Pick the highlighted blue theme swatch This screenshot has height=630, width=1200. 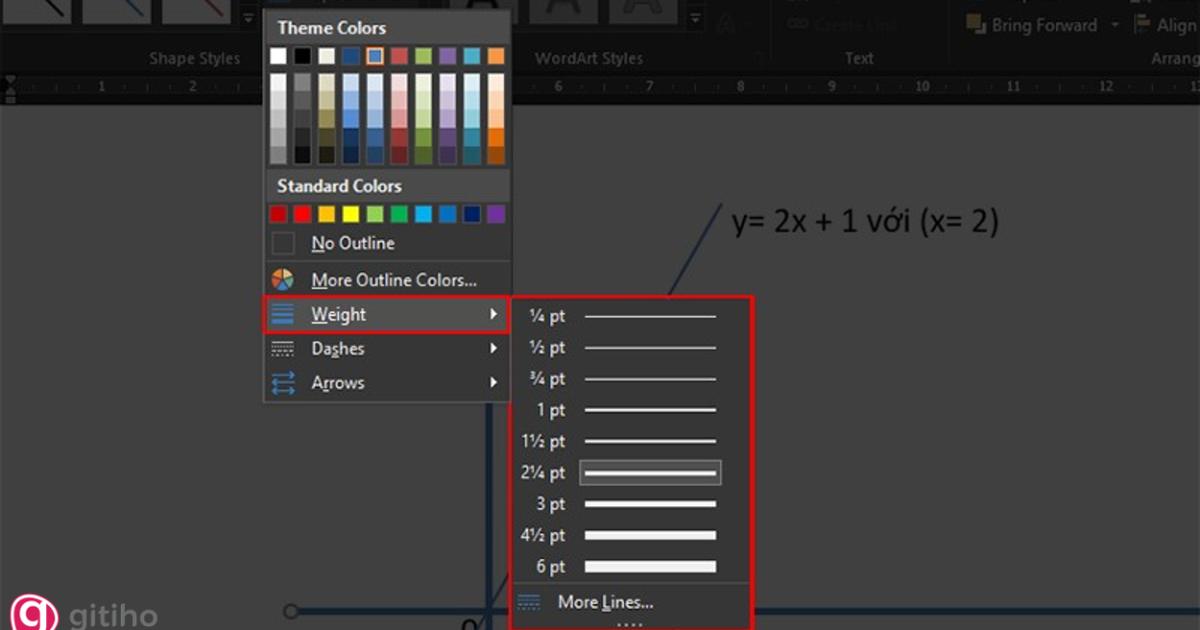[375, 56]
